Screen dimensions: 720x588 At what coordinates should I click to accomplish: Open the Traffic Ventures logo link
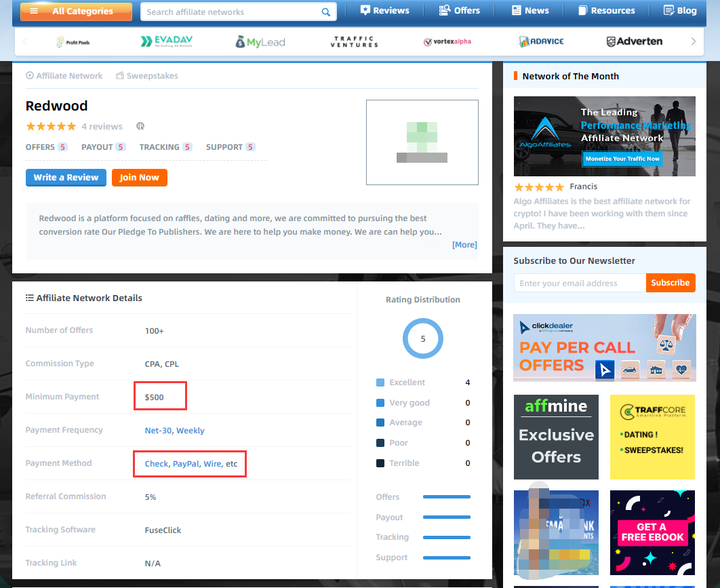[x=354, y=42]
